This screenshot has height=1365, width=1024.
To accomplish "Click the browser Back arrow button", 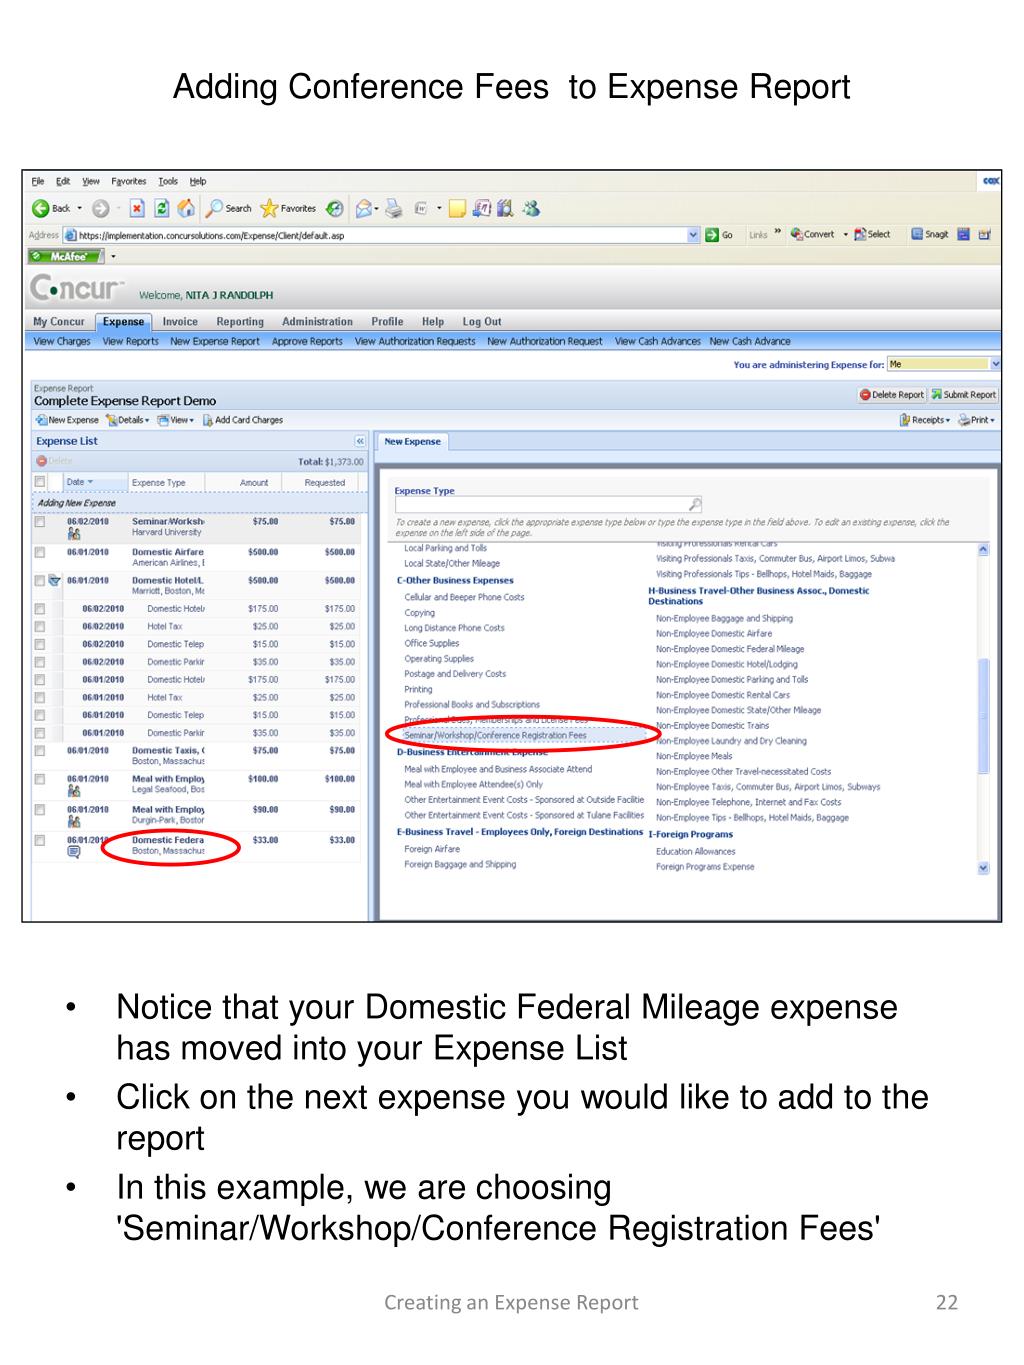I will pos(41,209).
